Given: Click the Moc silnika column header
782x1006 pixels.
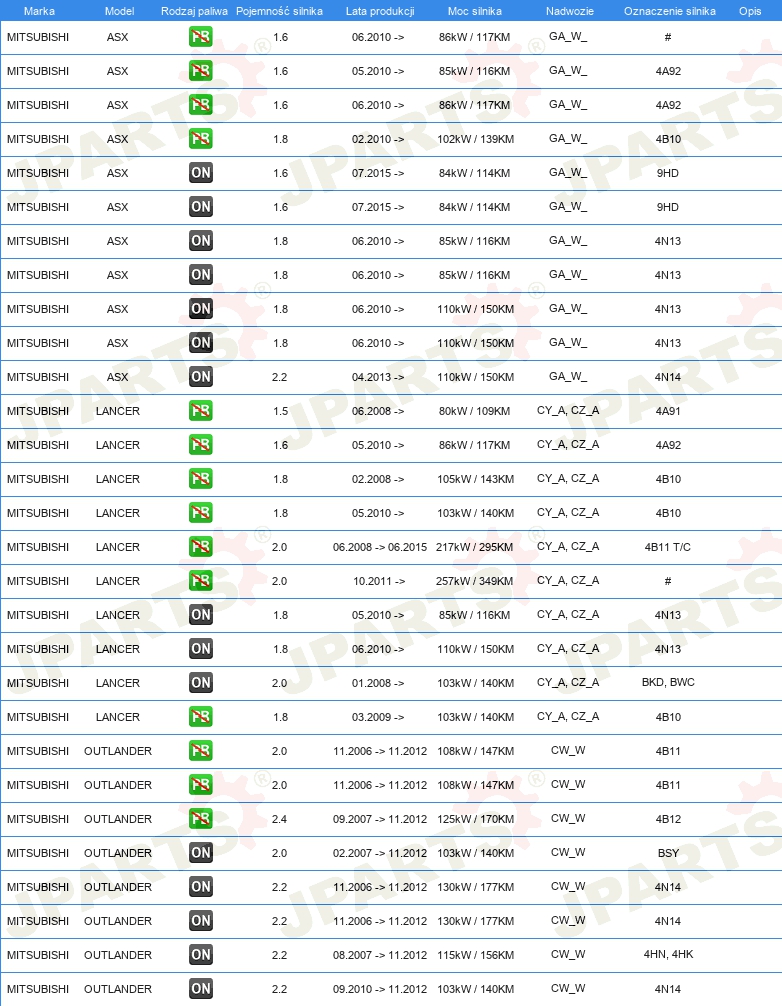Looking at the screenshot, I should [475, 11].
